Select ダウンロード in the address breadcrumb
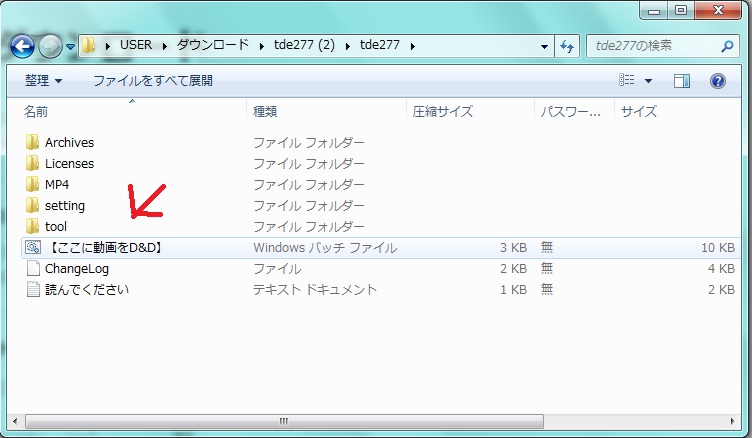Image resolution: width=752 pixels, height=438 pixels. pos(212,45)
